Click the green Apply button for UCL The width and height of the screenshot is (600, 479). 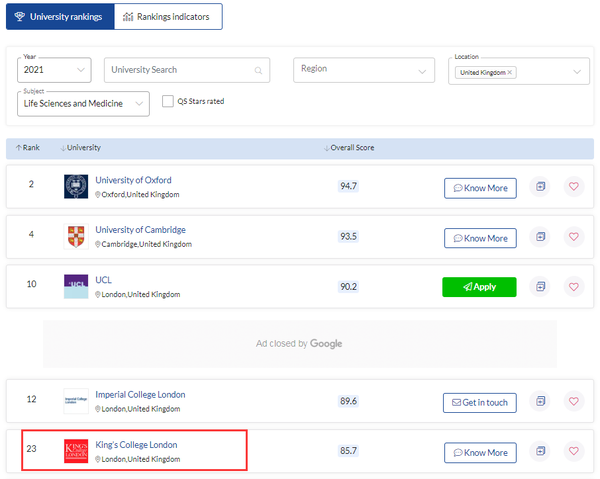(479, 287)
